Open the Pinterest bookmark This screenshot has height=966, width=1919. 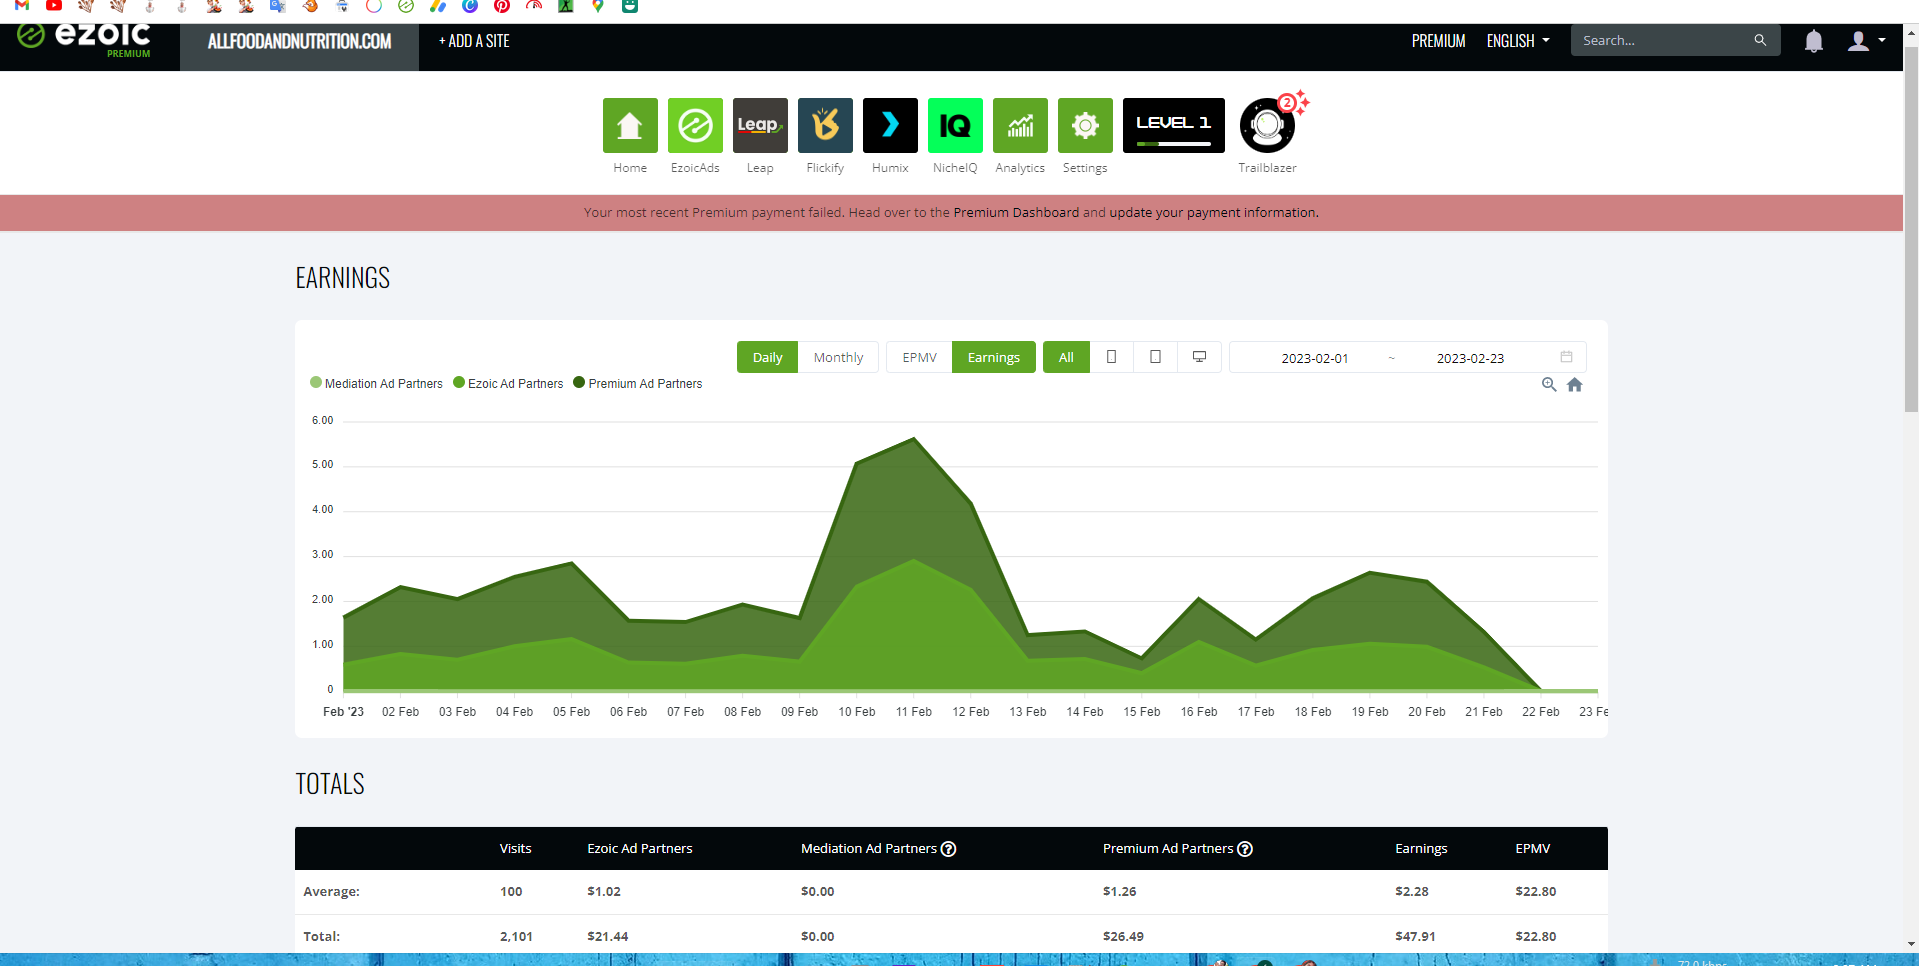(502, 6)
